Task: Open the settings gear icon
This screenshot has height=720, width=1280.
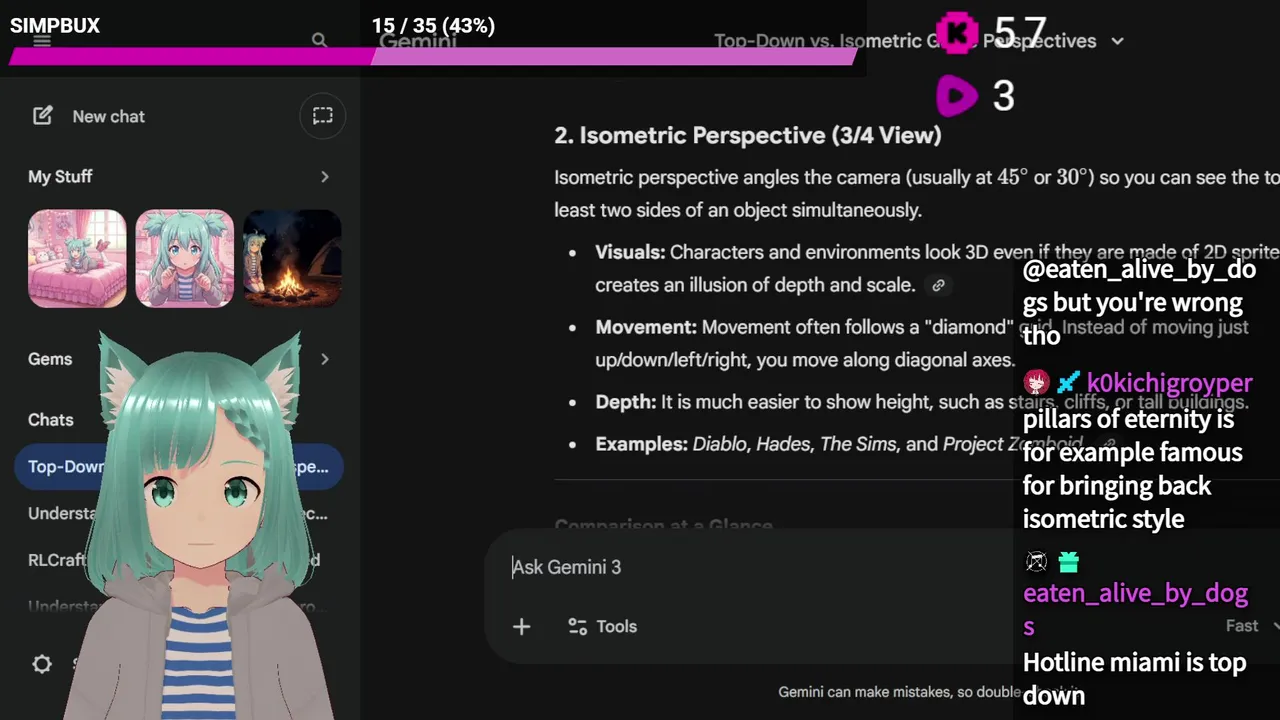Action: 42,664
